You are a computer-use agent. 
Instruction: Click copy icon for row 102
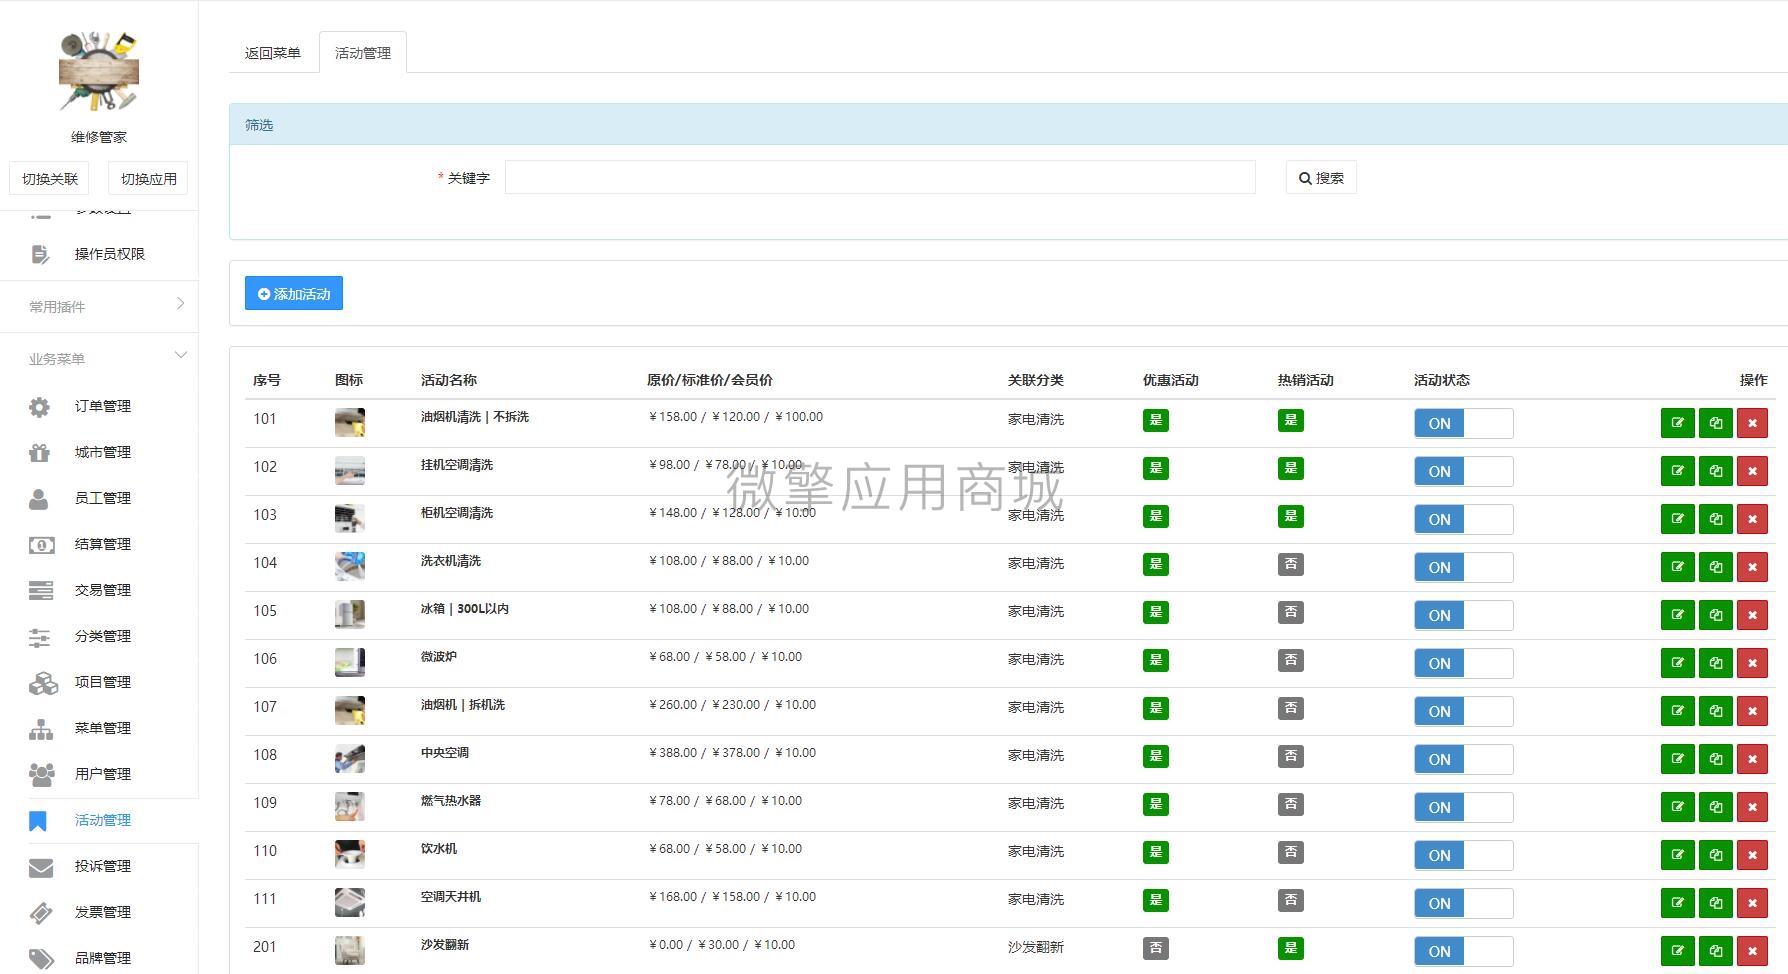pyautogui.click(x=1715, y=471)
